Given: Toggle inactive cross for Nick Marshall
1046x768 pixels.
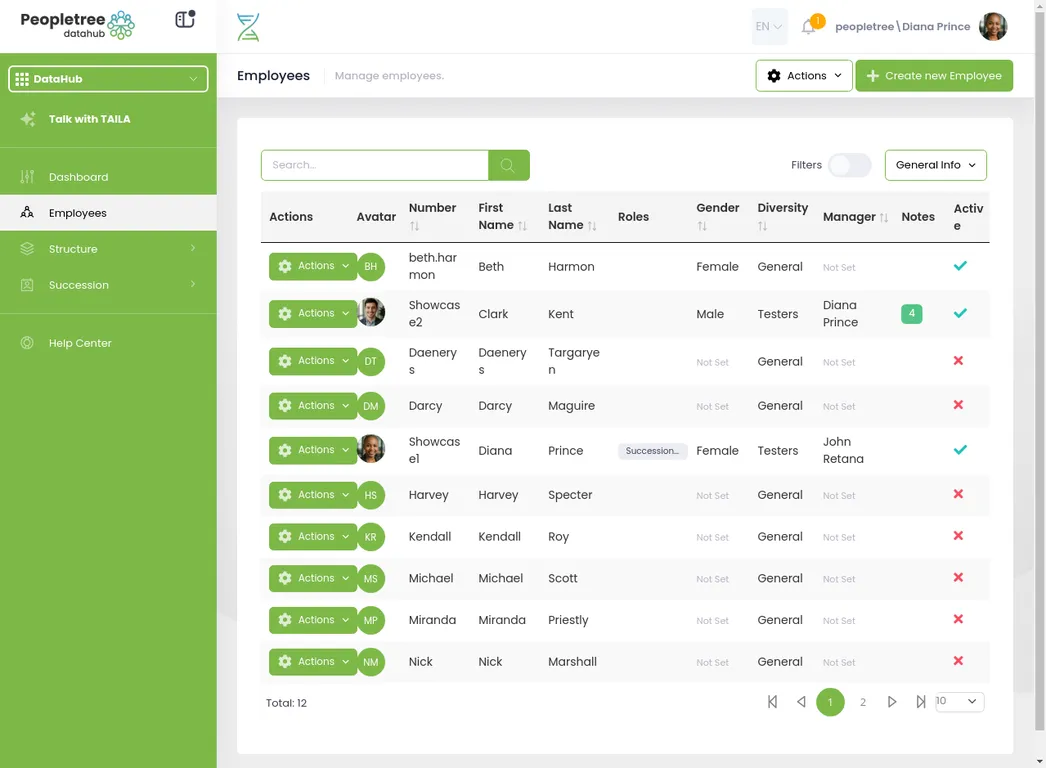Looking at the screenshot, I should (x=959, y=661).
